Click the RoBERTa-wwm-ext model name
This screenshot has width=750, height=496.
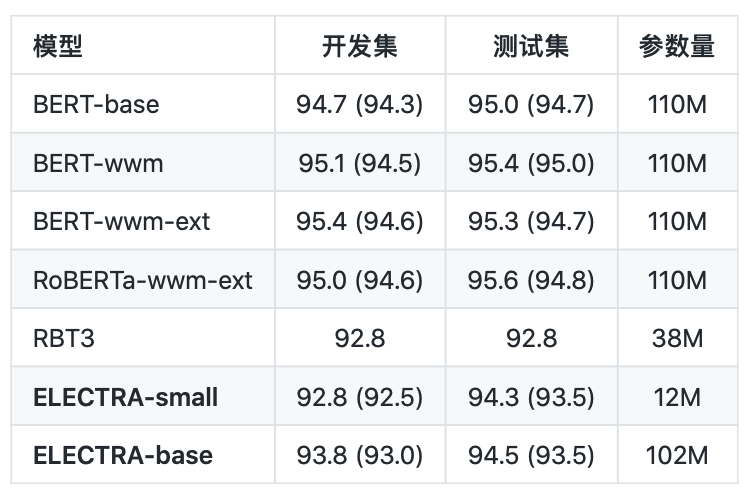tap(143, 280)
